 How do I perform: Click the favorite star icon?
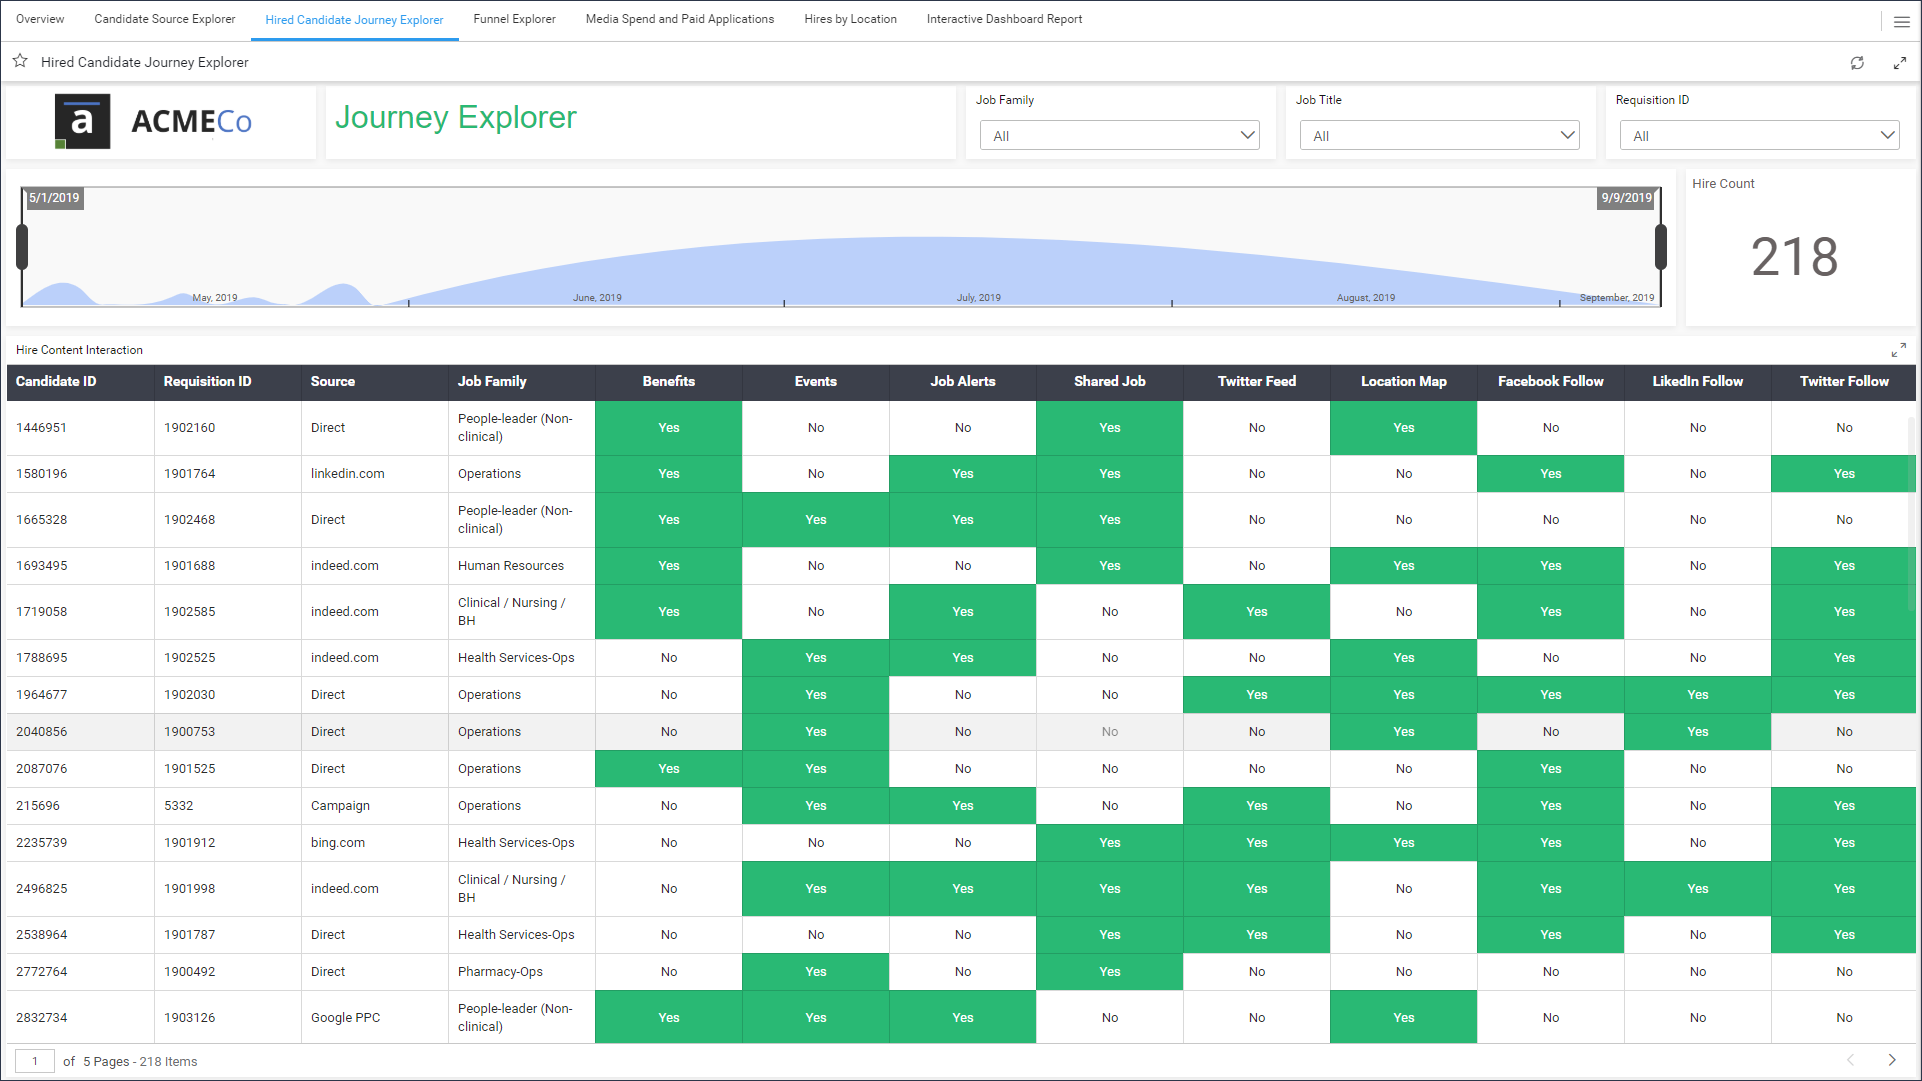[20, 61]
